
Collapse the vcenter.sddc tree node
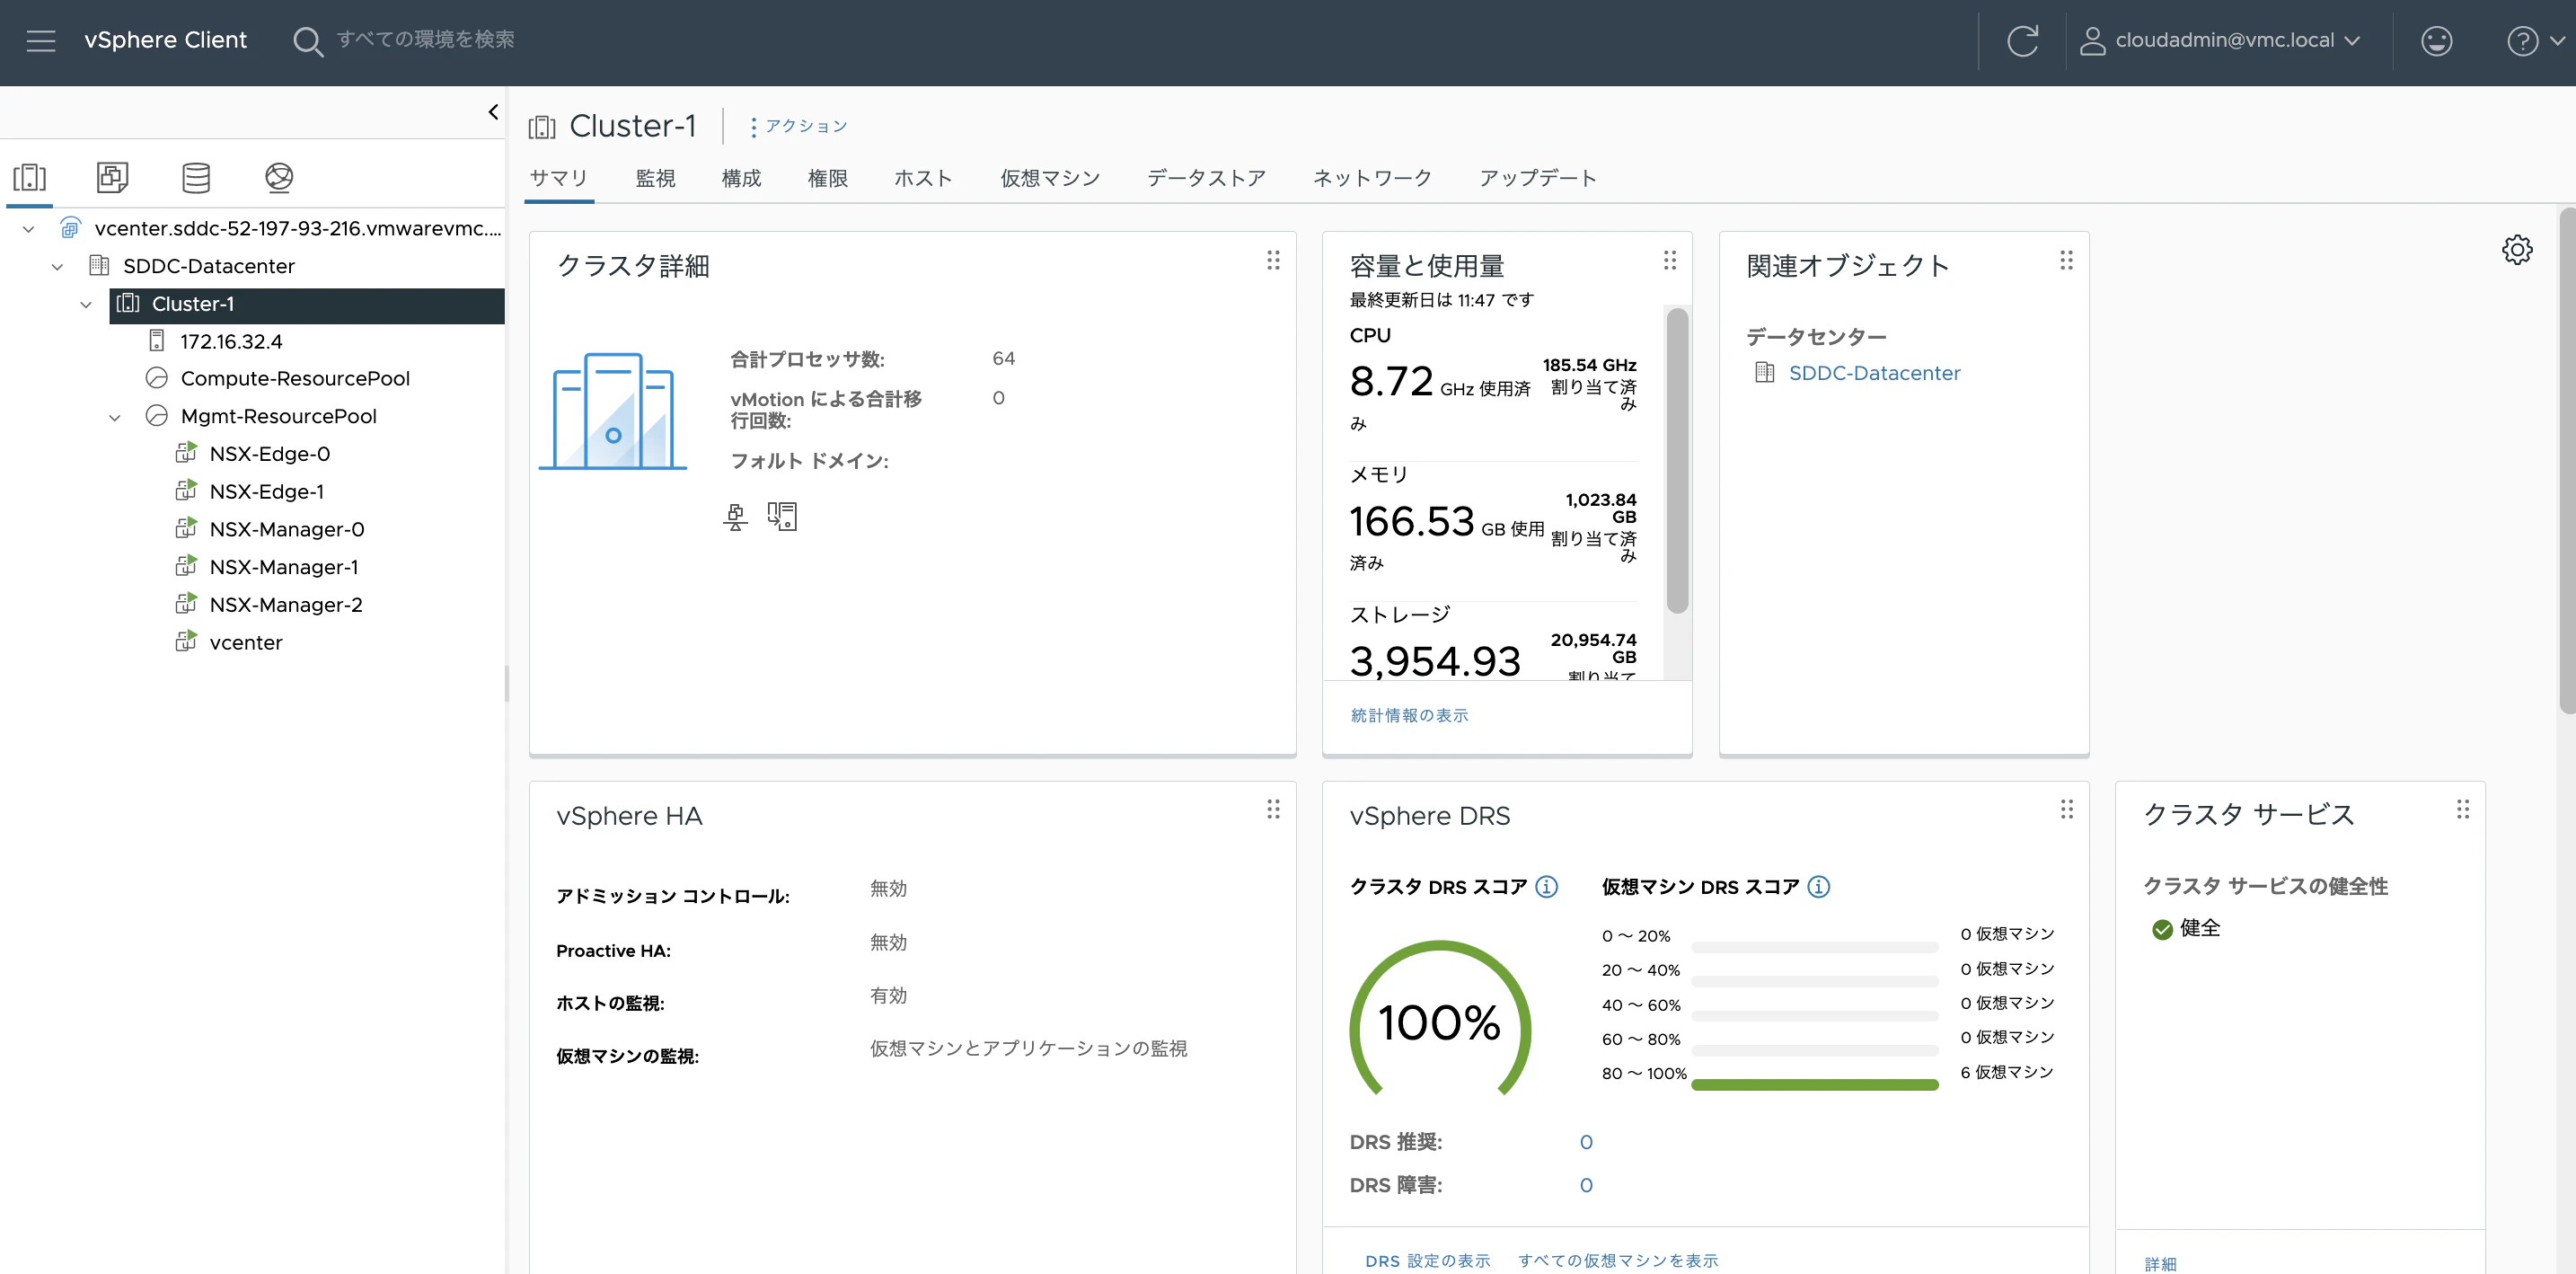pyautogui.click(x=29, y=229)
